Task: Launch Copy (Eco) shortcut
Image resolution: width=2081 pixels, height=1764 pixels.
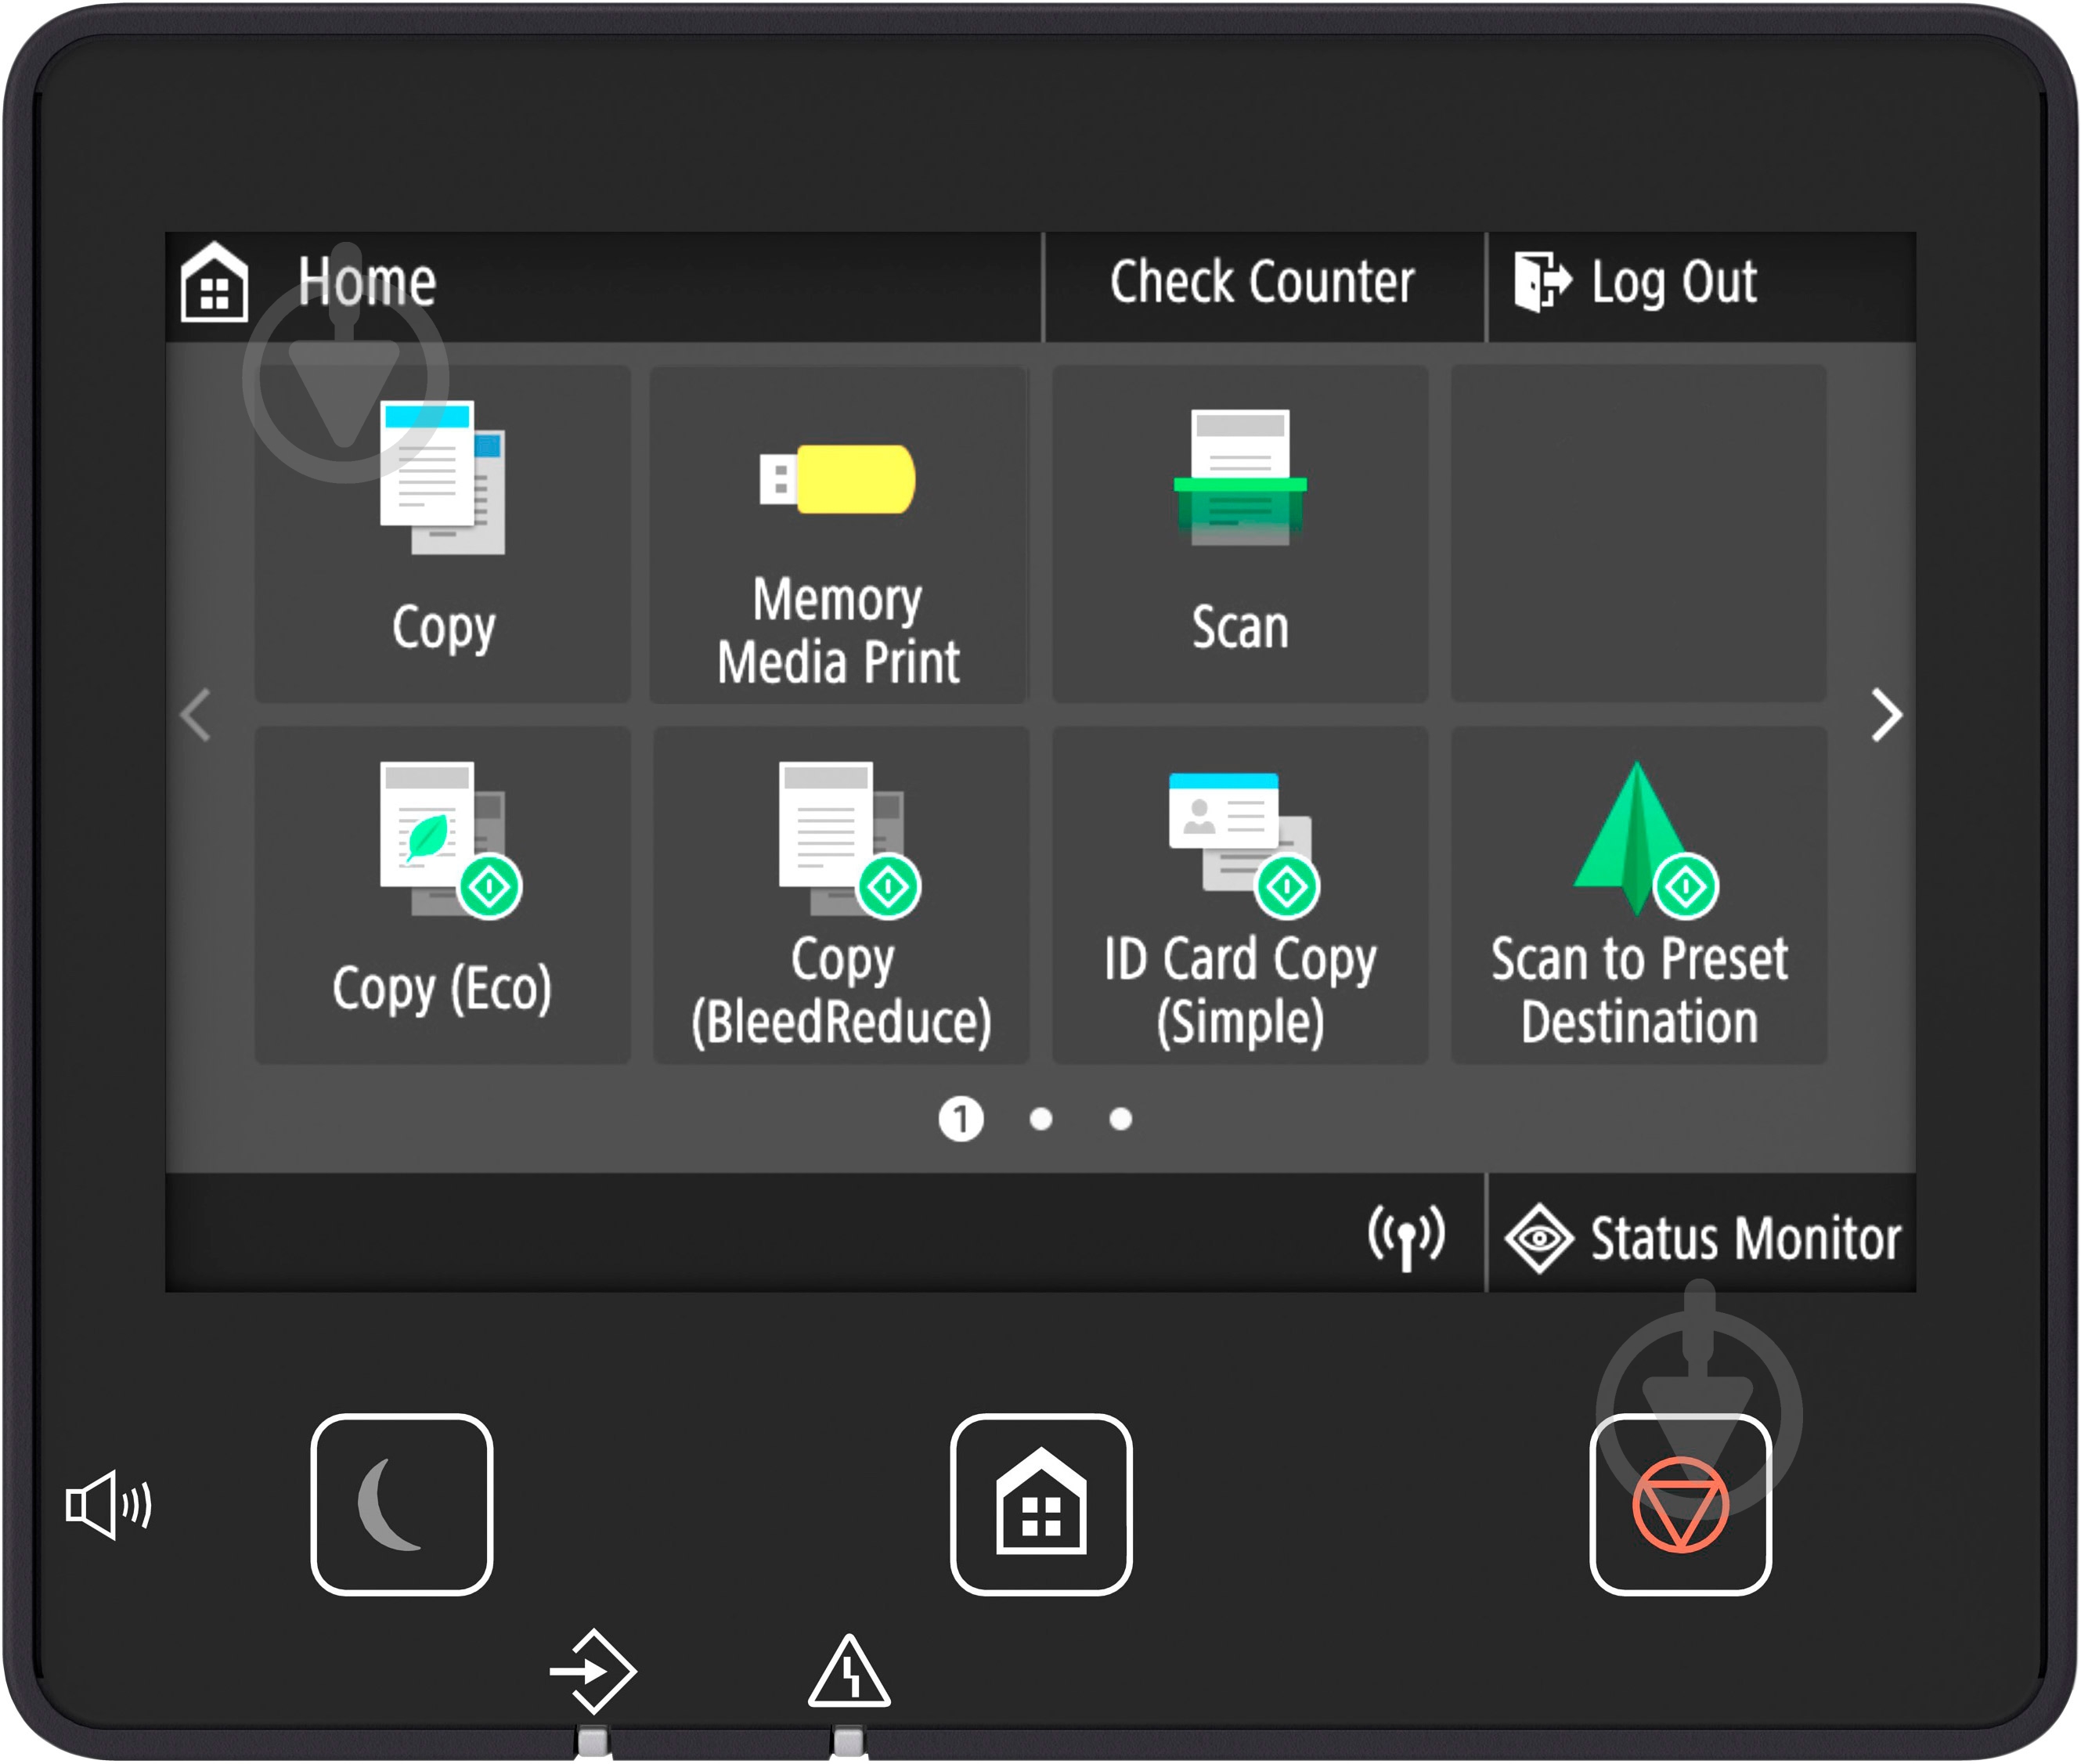Action: click(x=442, y=895)
